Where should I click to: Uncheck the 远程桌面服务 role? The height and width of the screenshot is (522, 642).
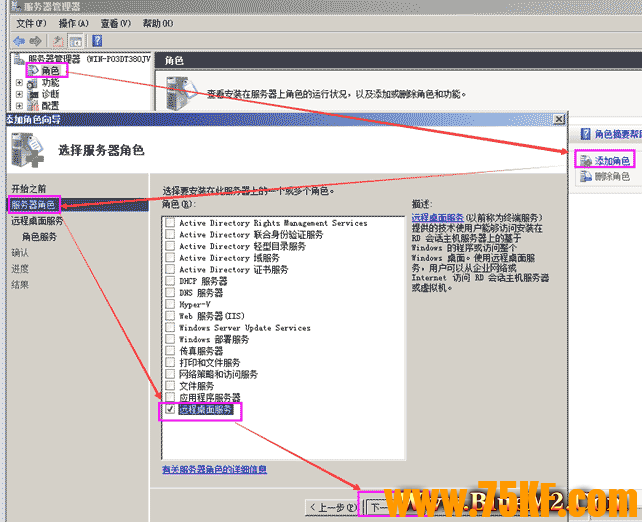[170, 409]
